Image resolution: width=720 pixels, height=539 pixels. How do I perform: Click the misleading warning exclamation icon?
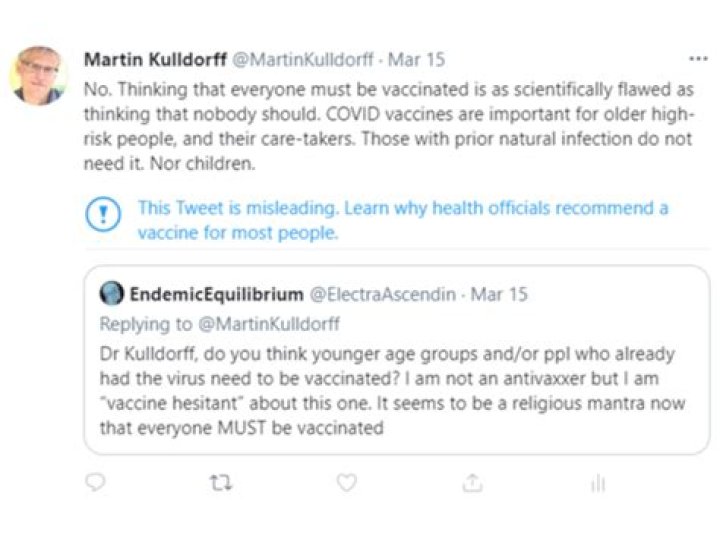[x=103, y=213]
